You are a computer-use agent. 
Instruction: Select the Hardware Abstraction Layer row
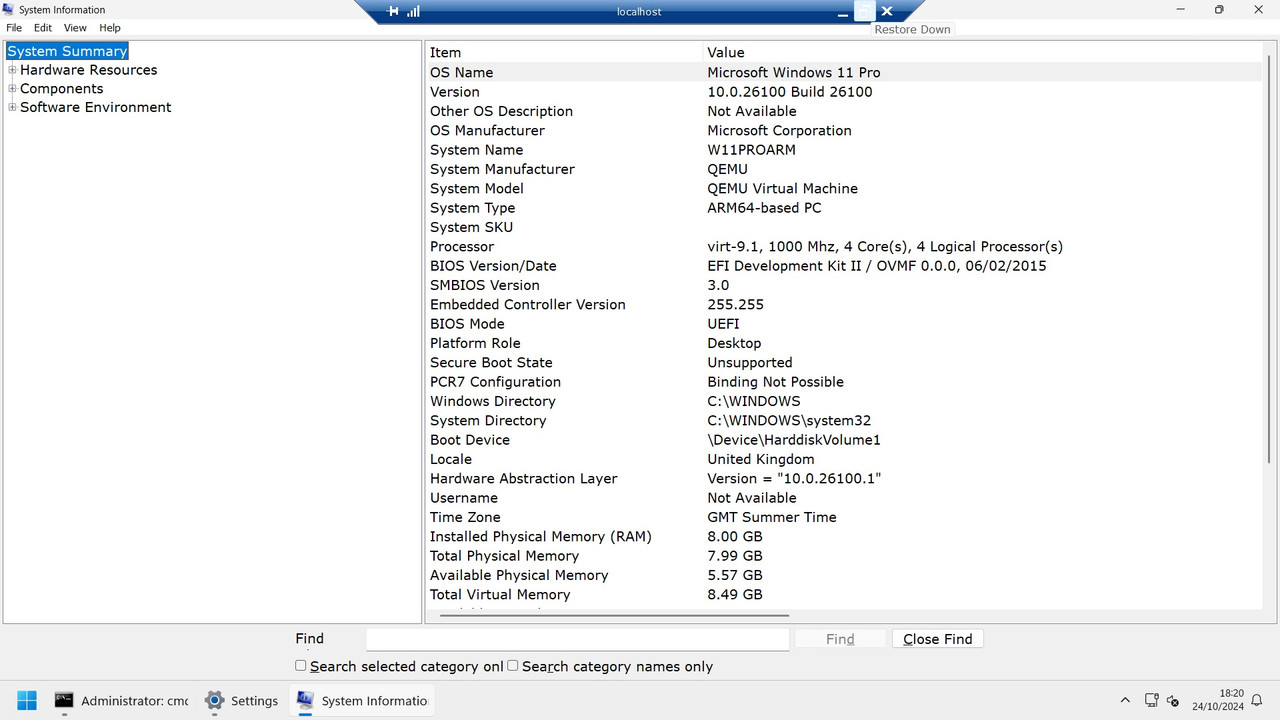click(844, 479)
